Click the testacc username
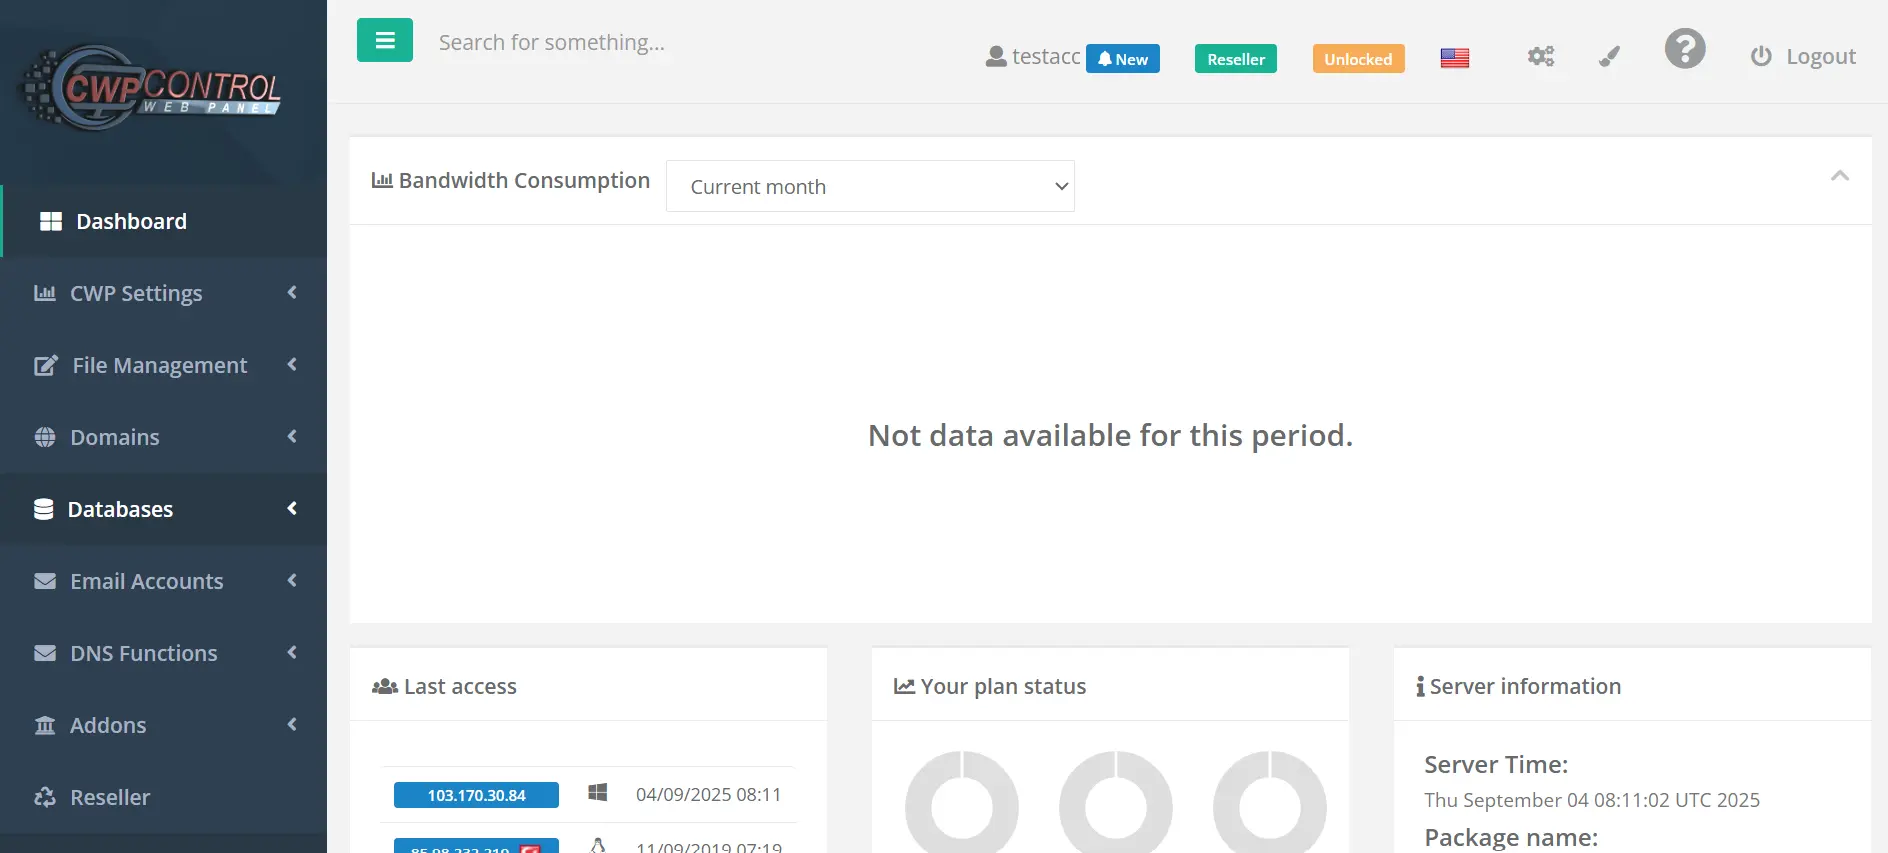1888x853 pixels. (1046, 57)
